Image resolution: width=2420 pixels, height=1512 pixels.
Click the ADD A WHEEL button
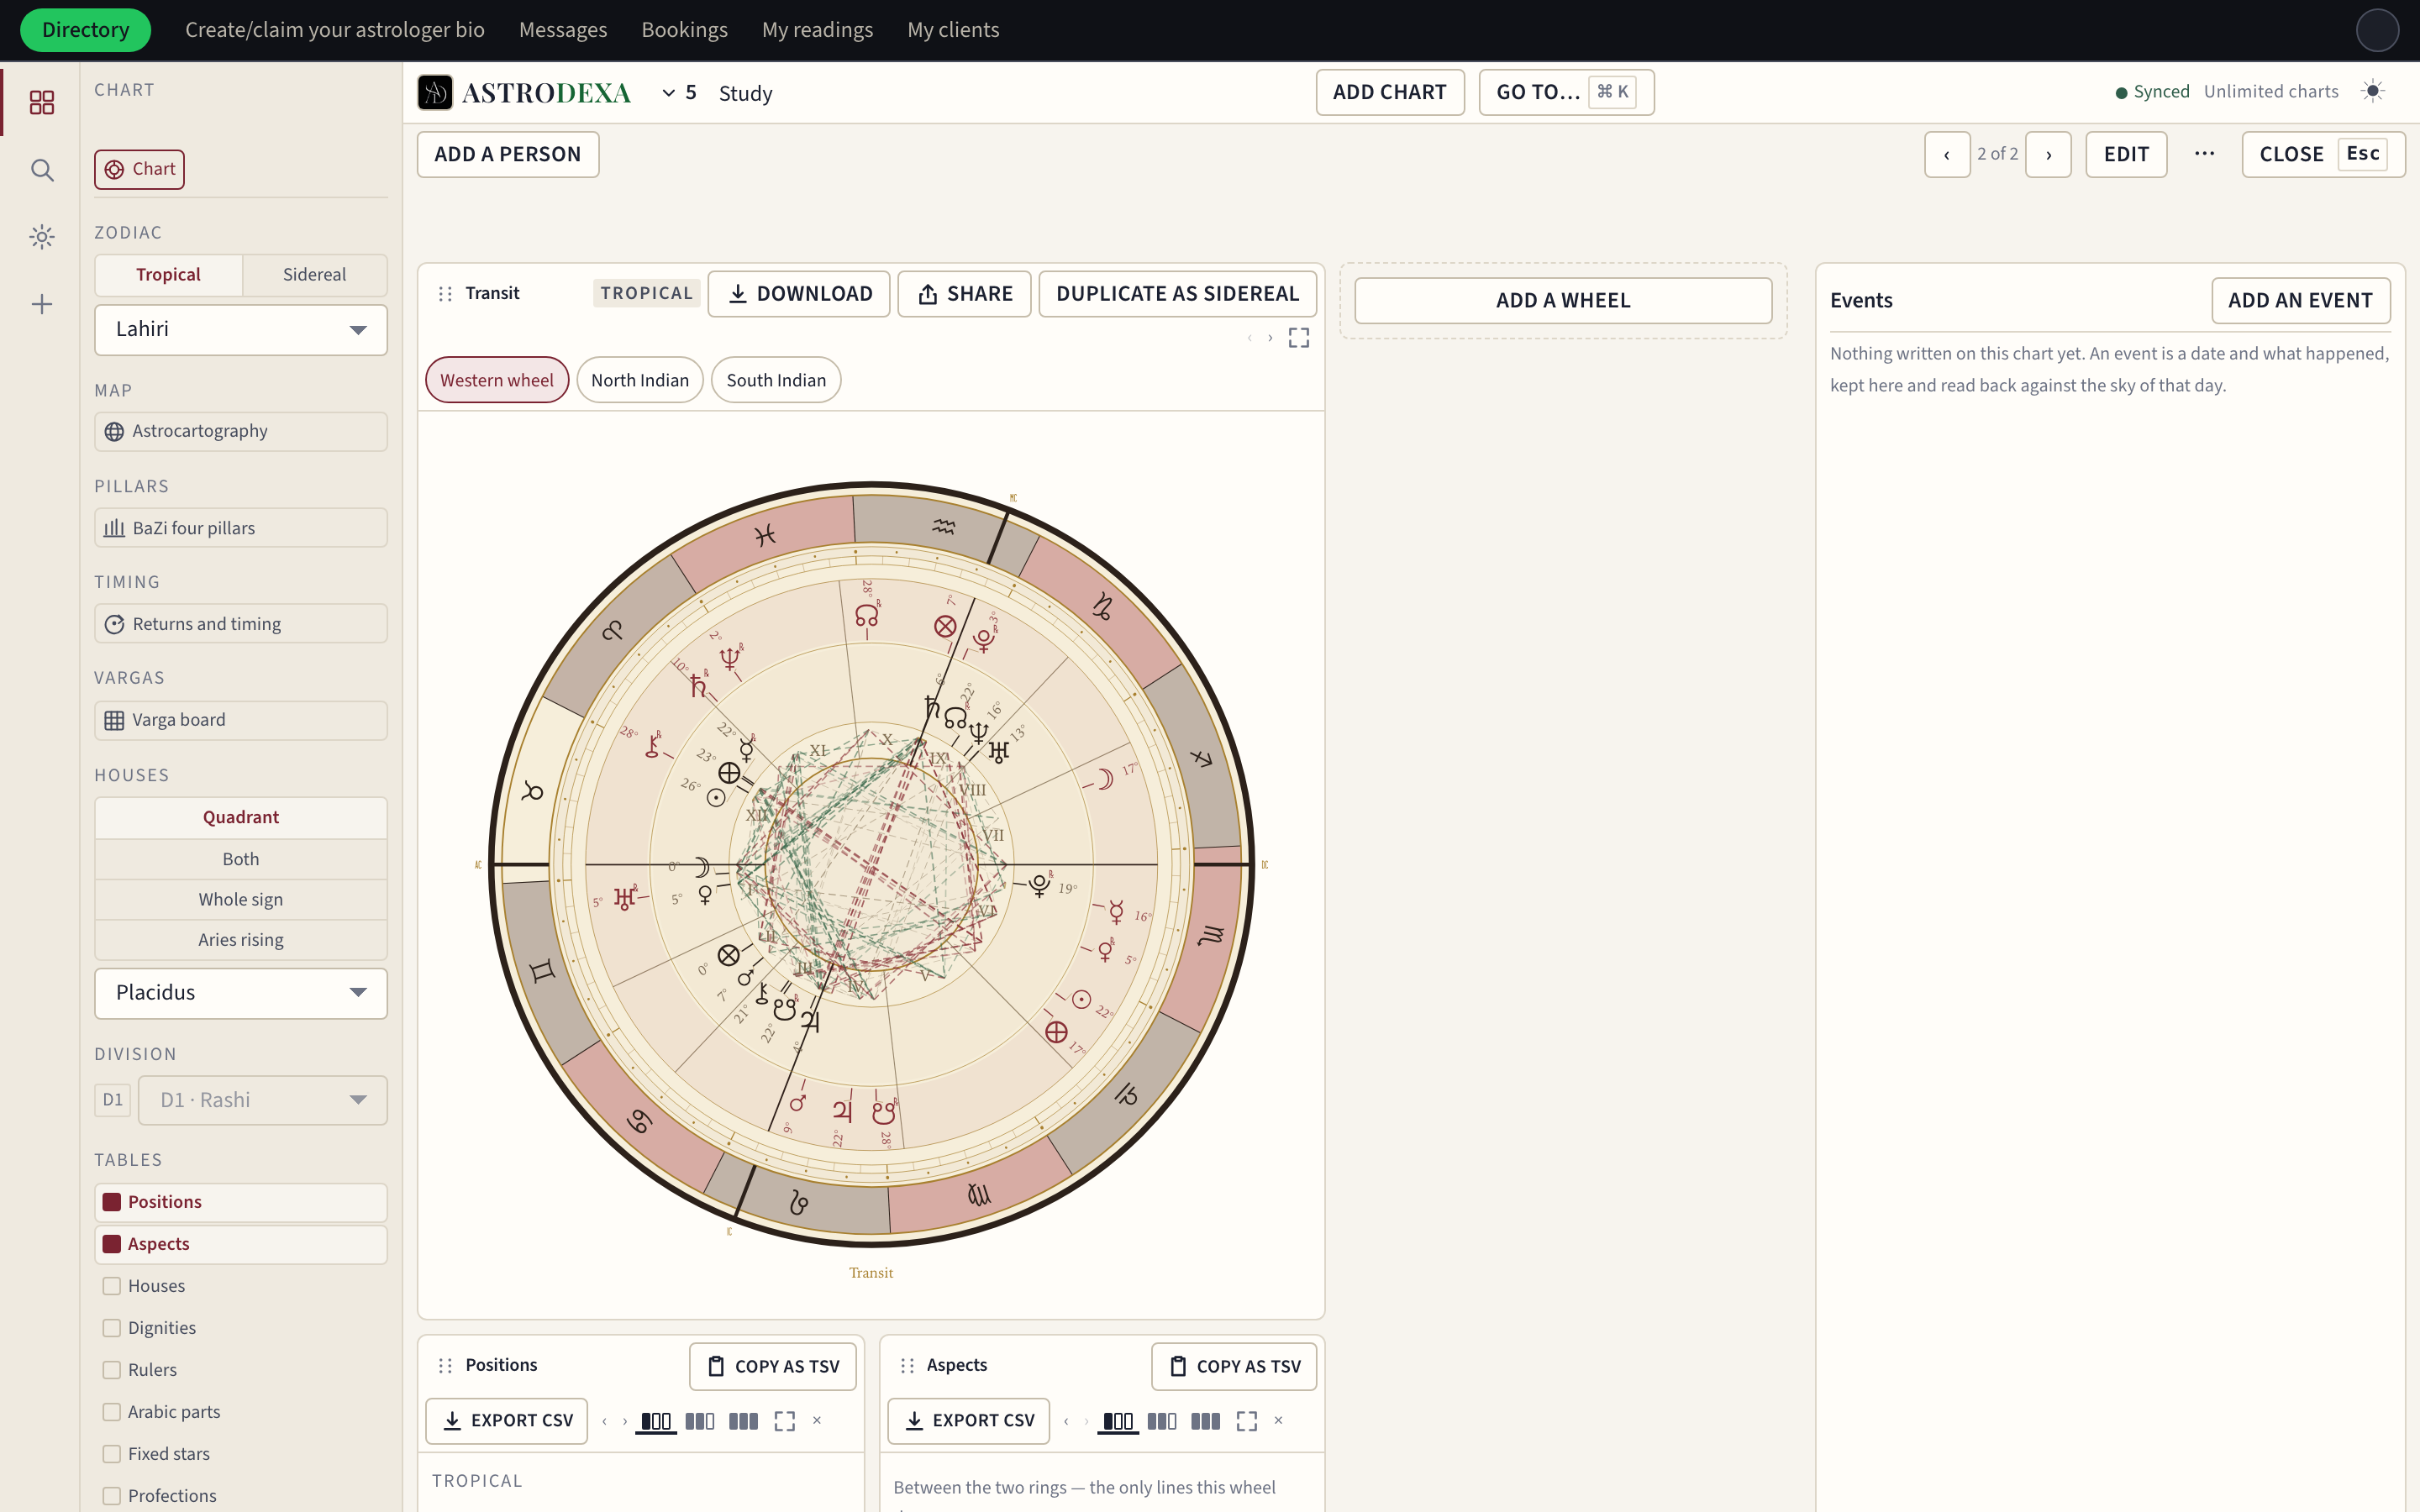click(1563, 300)
